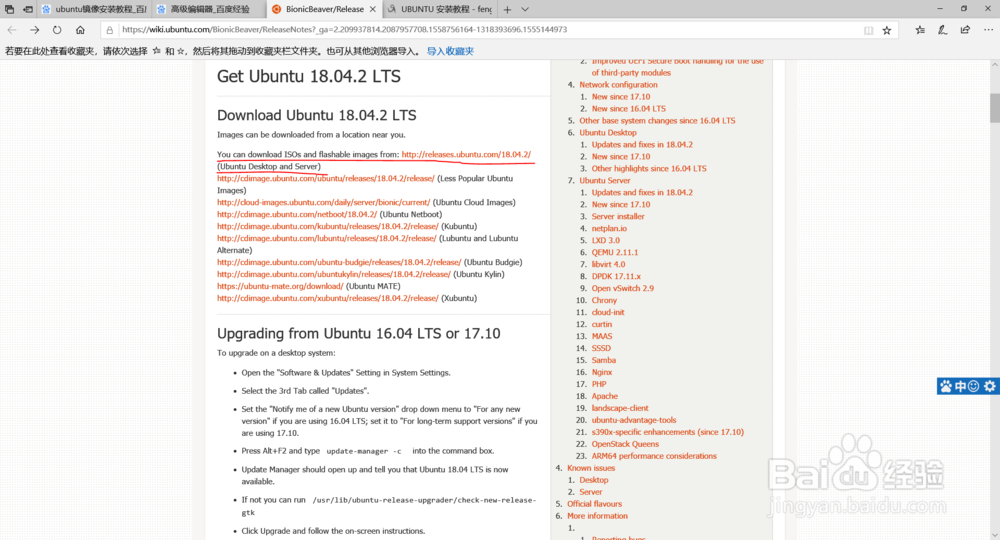Jump to Ubuntu Server contents link
The width and height of the screenshot is (1000, 540).
tap(605, 180)
